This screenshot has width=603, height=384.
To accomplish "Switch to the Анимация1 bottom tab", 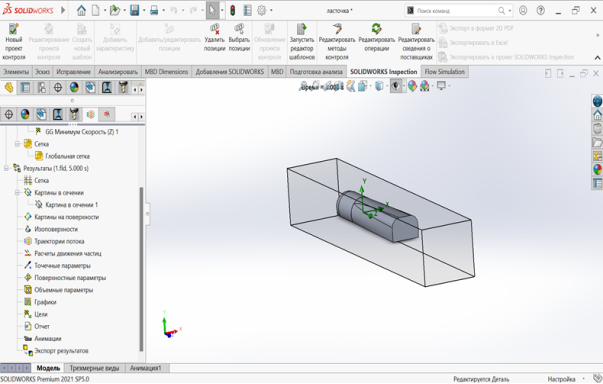I will (x=145, y=368).
